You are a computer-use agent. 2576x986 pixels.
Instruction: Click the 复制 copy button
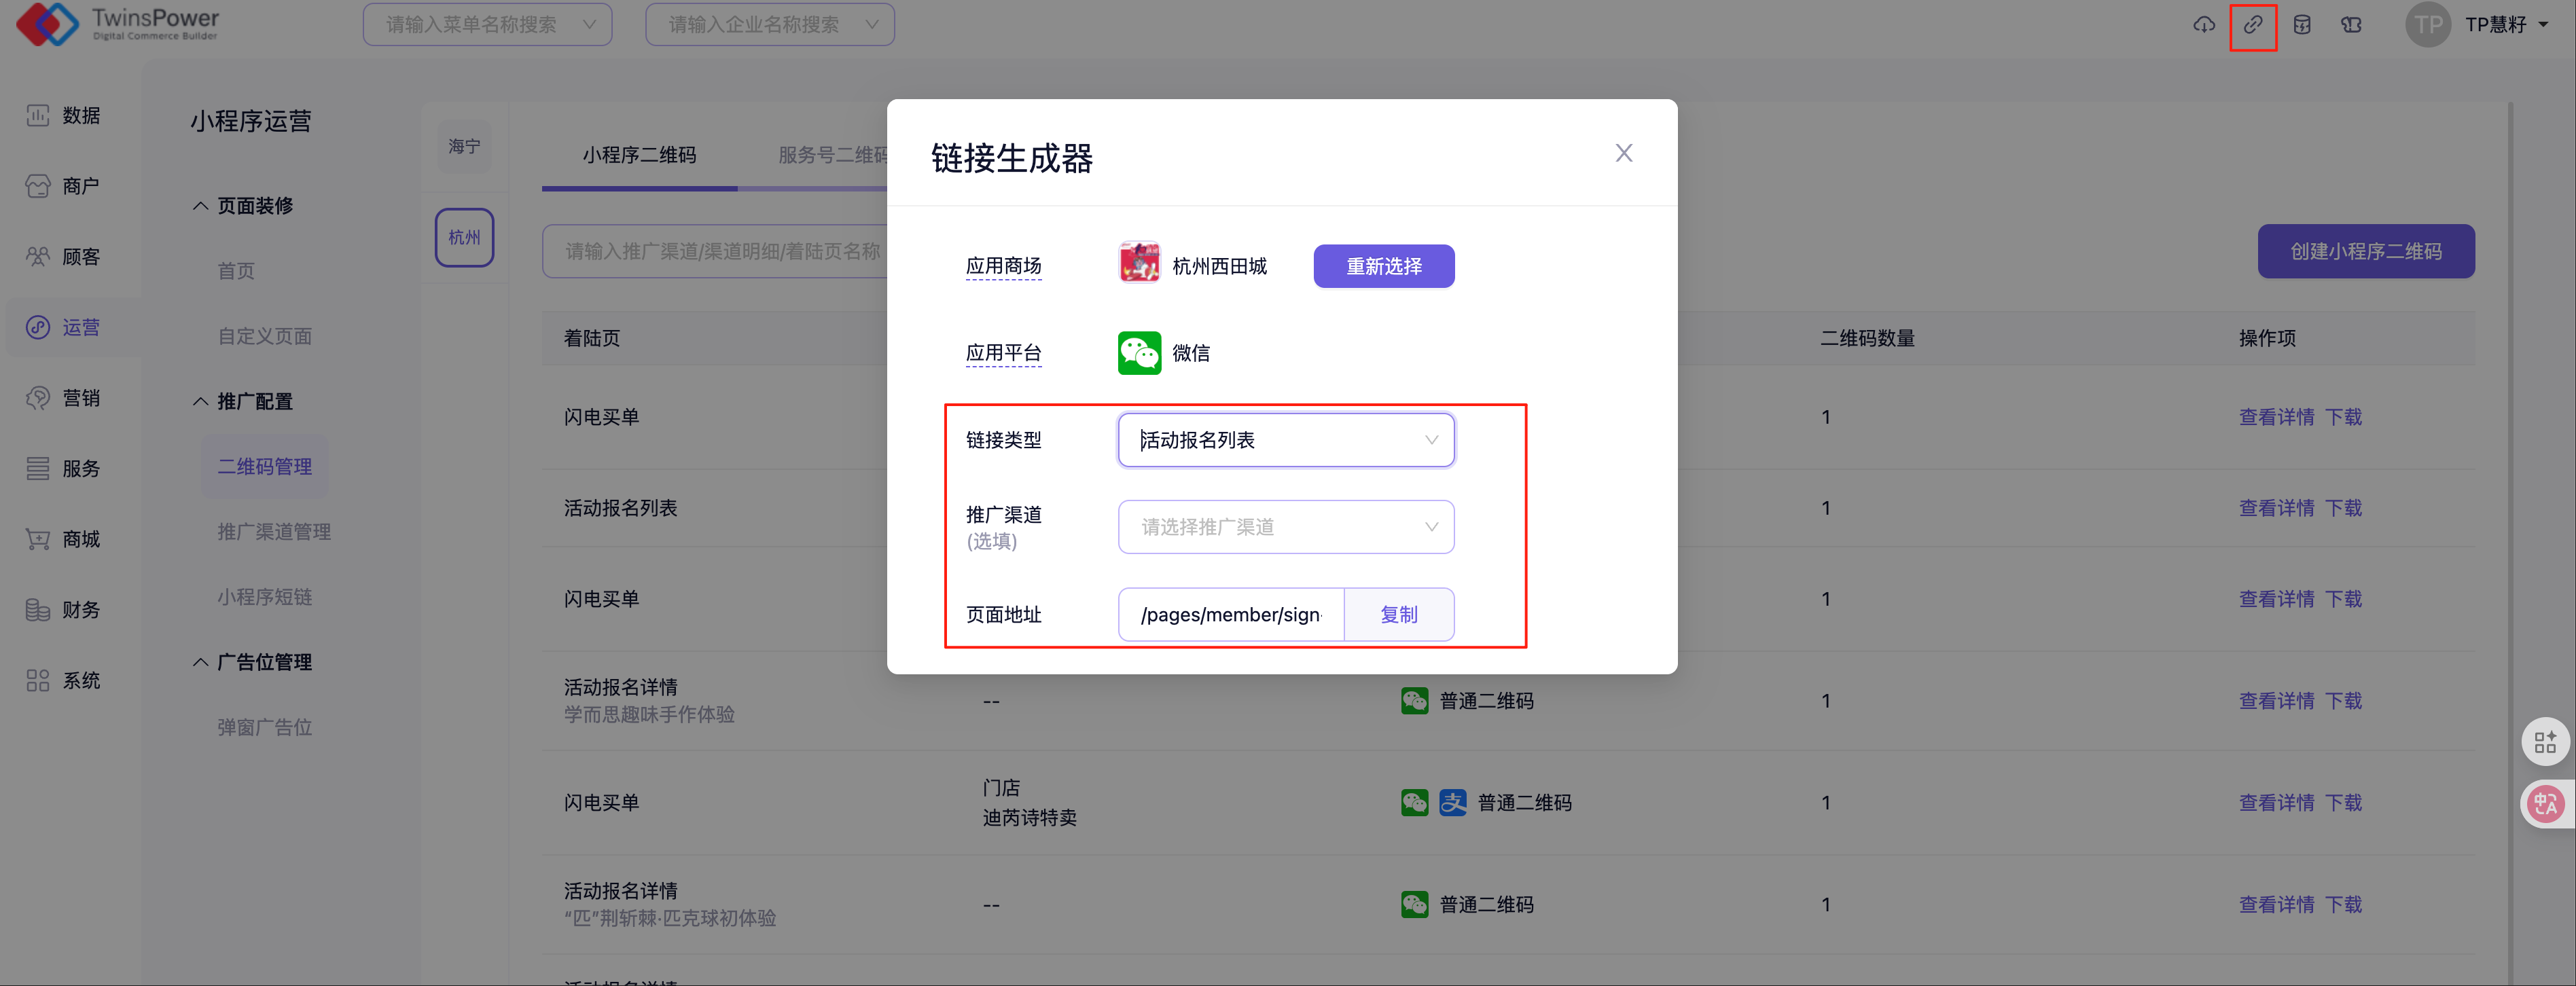coord(1398,614)
